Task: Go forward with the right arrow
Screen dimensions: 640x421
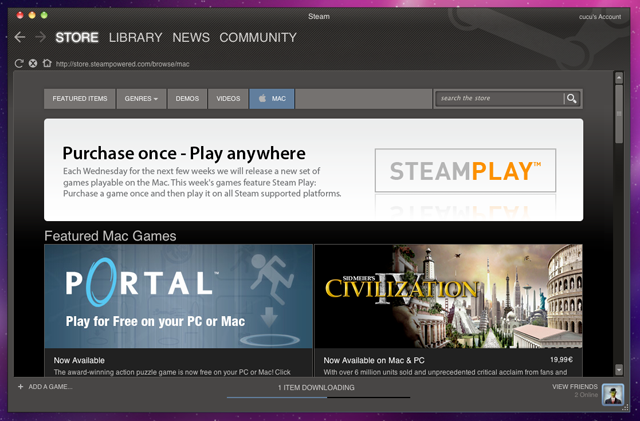Action: 40,38
